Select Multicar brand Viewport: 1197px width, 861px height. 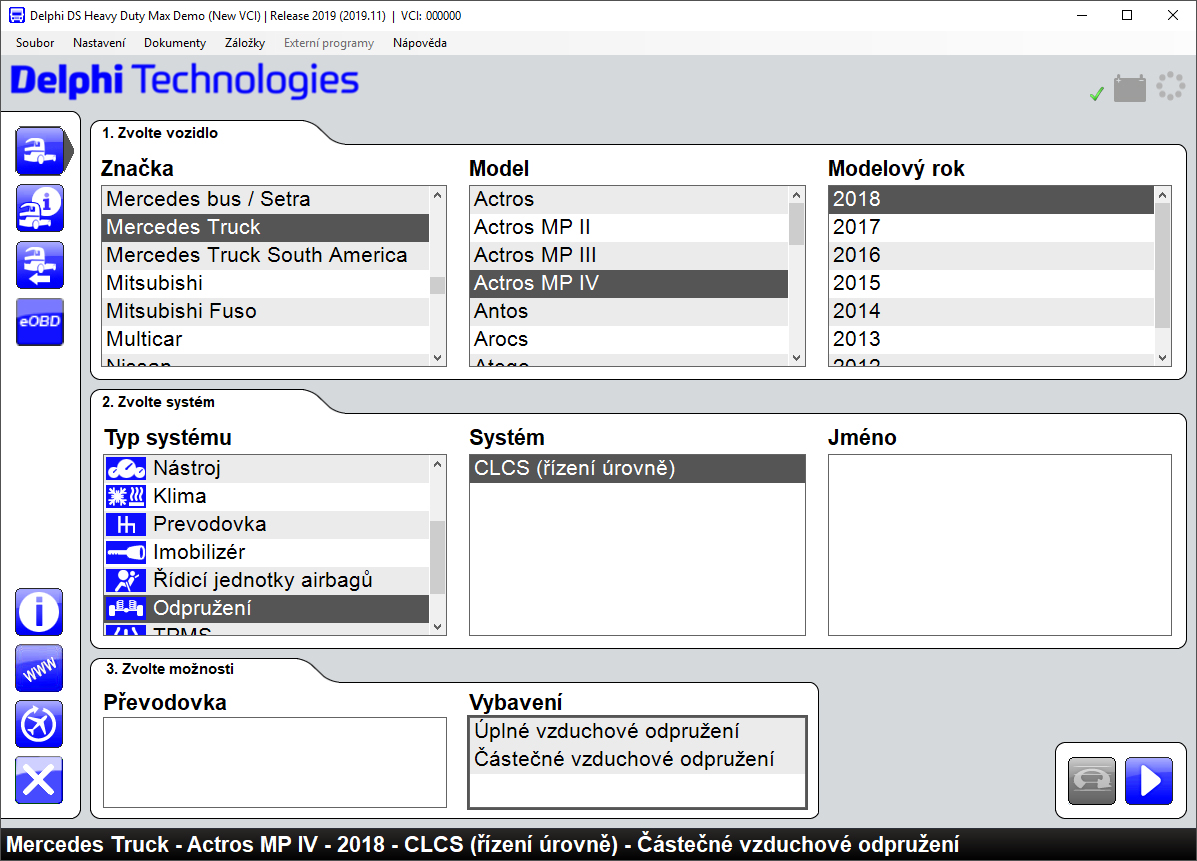pos(266,340)
